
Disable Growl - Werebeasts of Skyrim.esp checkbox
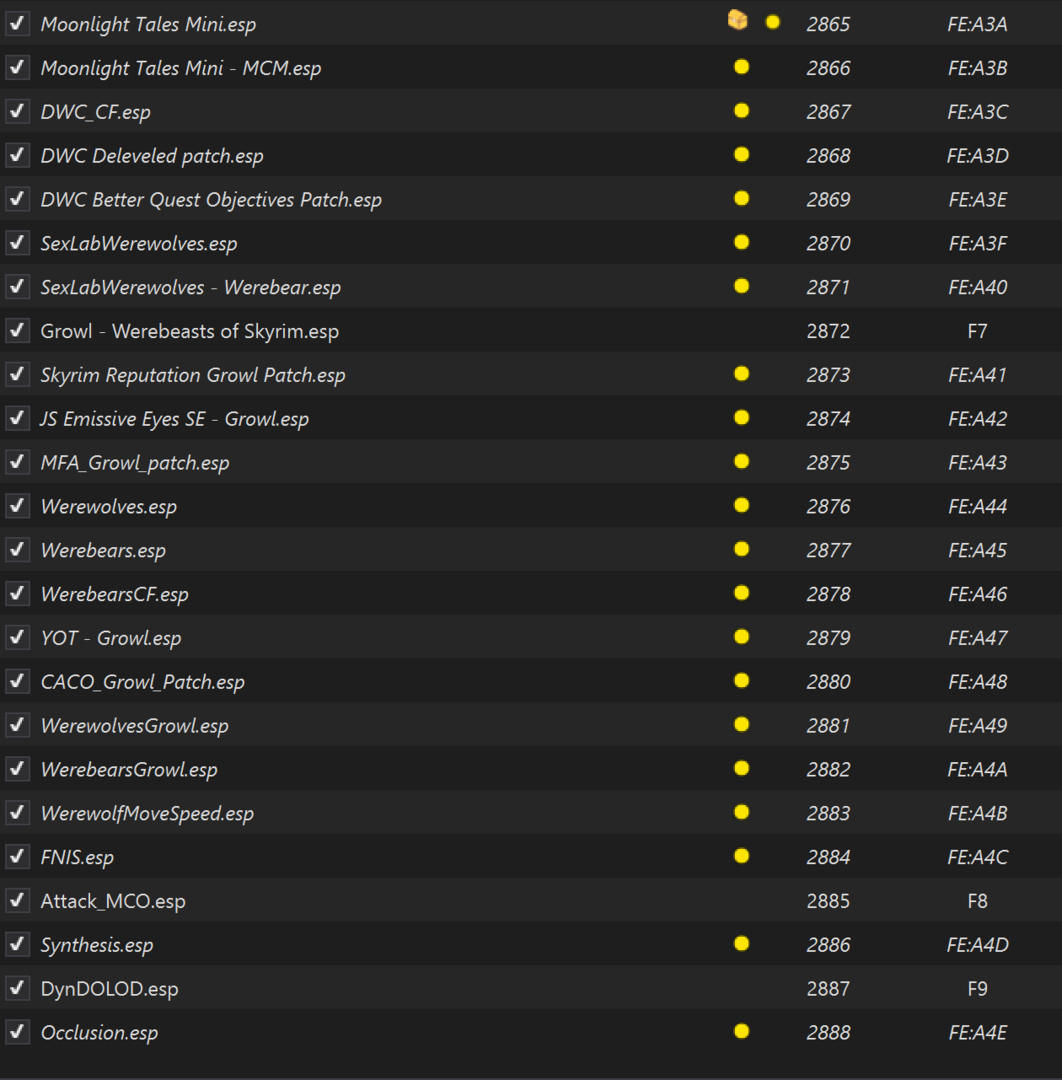[17, 331]
